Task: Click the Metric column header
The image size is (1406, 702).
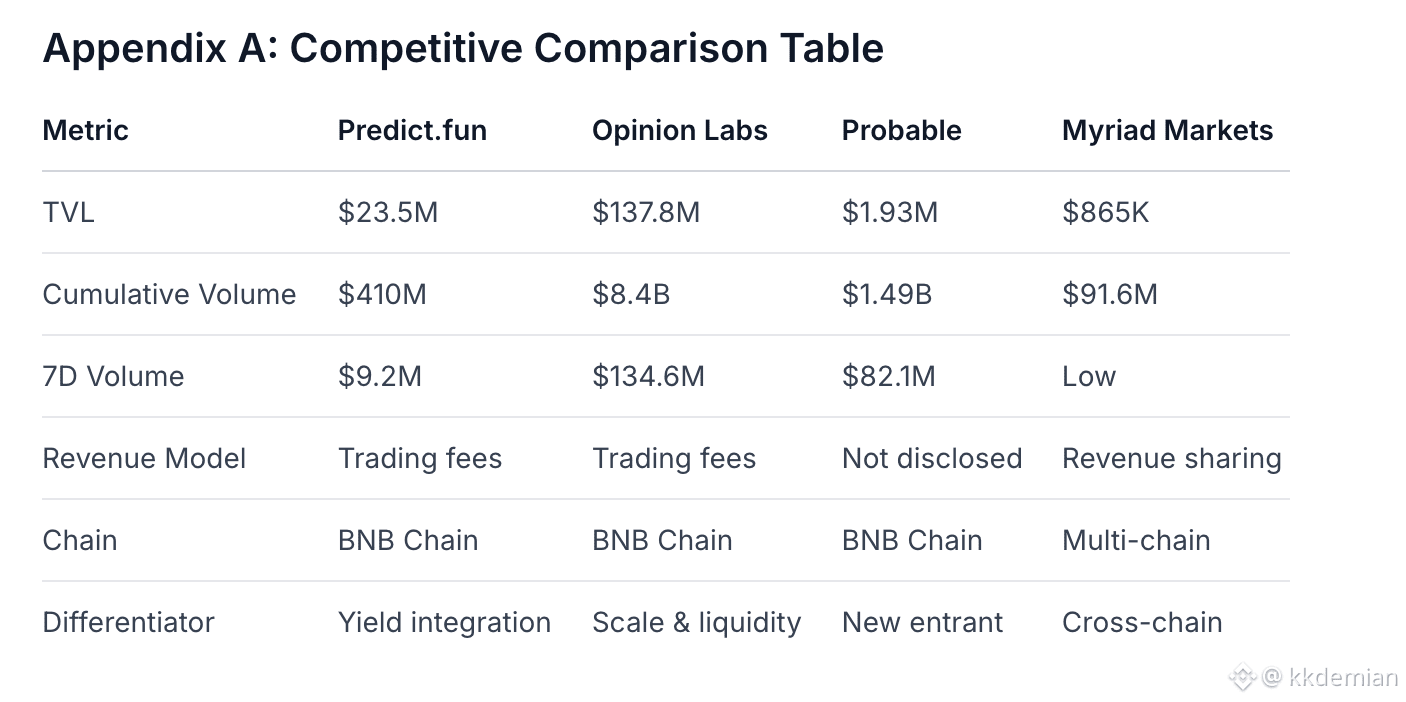Action: point(85,130)
